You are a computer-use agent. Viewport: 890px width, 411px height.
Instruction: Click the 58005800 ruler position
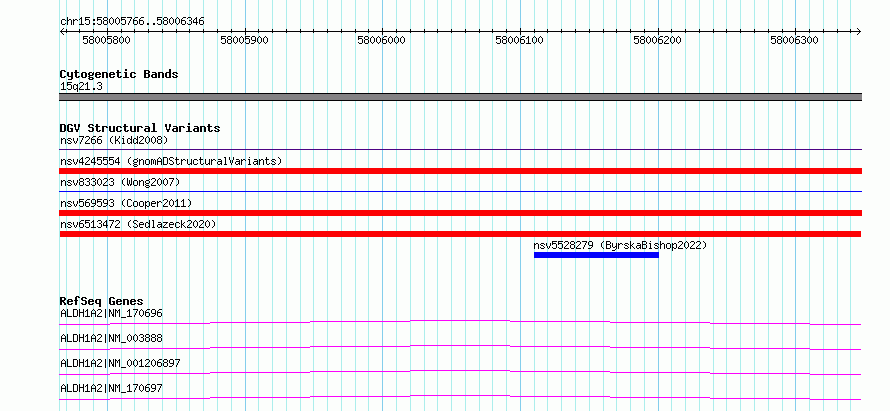(107, 40)
